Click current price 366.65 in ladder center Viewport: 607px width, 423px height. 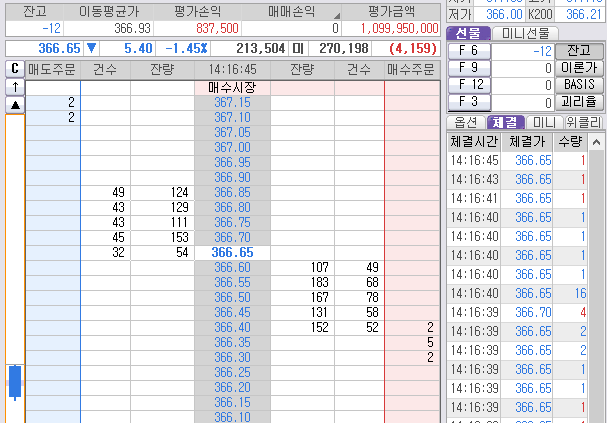(232, 252)
